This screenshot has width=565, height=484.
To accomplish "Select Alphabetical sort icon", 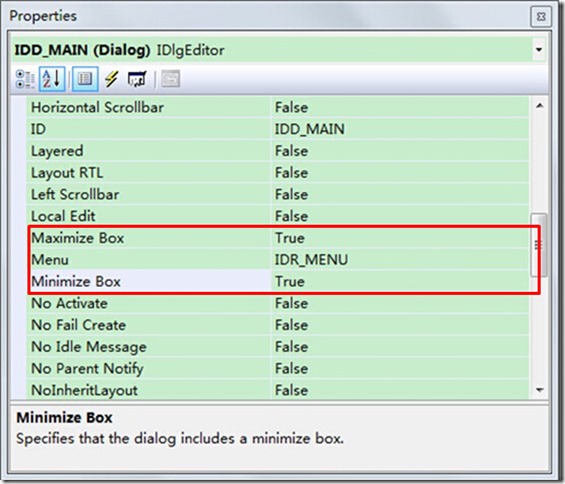I will [x=52, y=79].
